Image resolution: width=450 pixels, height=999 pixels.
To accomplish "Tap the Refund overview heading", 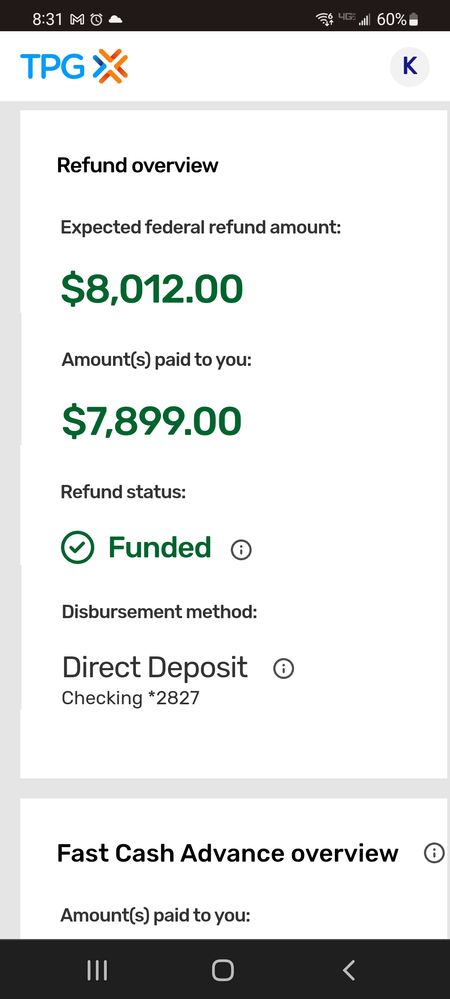I will tap(138, 166).
